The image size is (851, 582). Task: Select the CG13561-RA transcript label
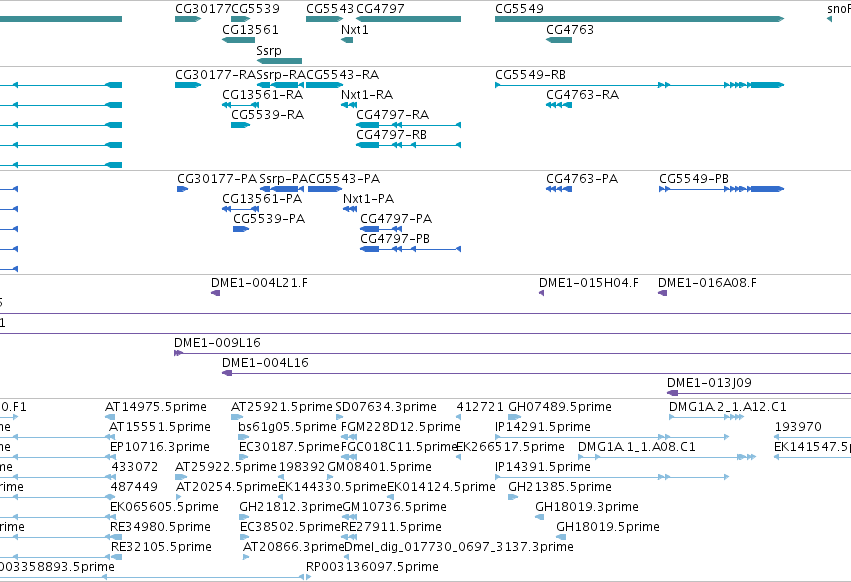(x=263, y=95)
